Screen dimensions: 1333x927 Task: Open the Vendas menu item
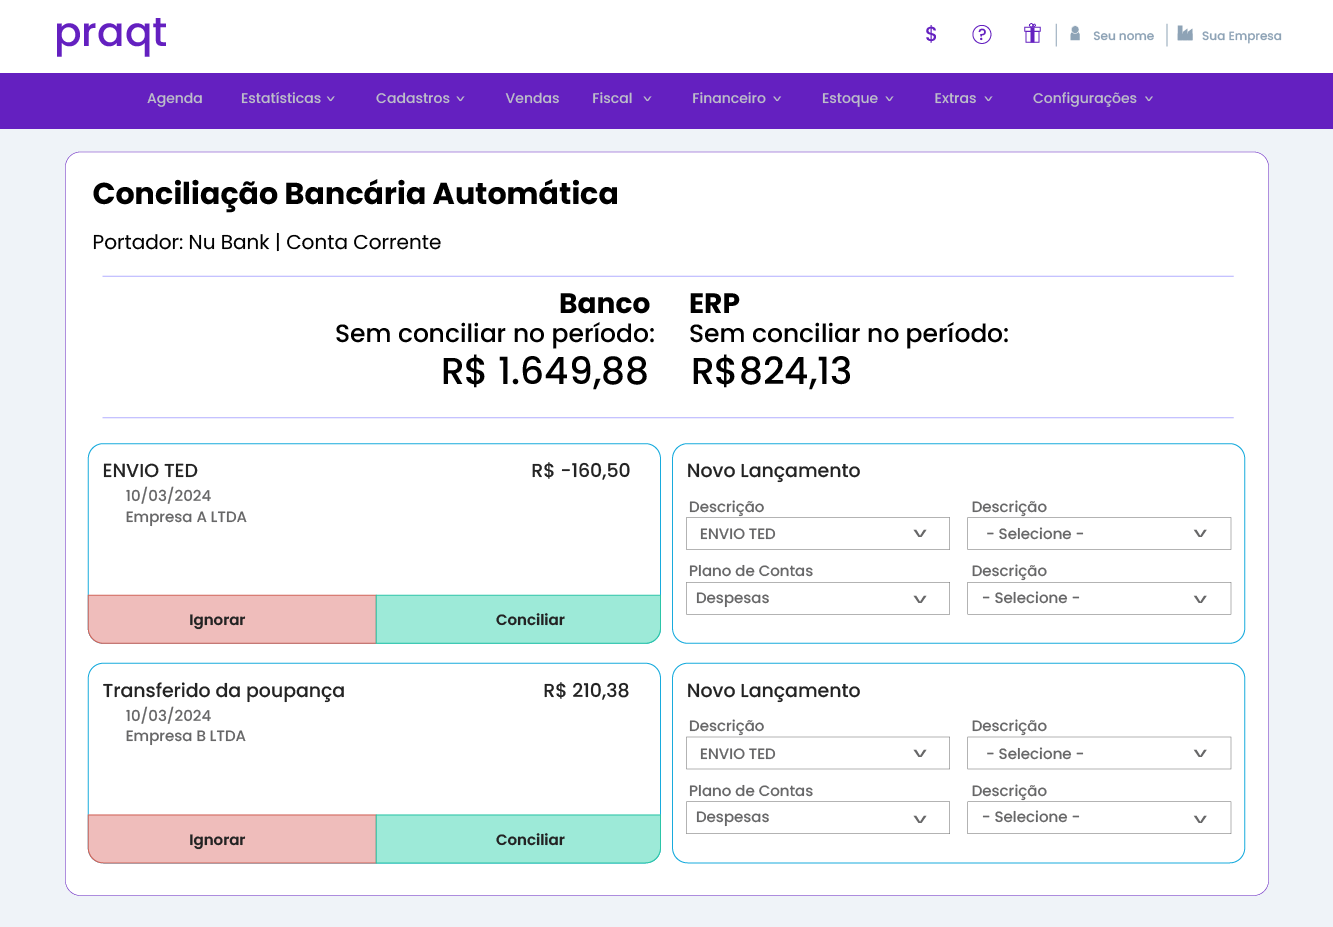click(x=532, y=98)
